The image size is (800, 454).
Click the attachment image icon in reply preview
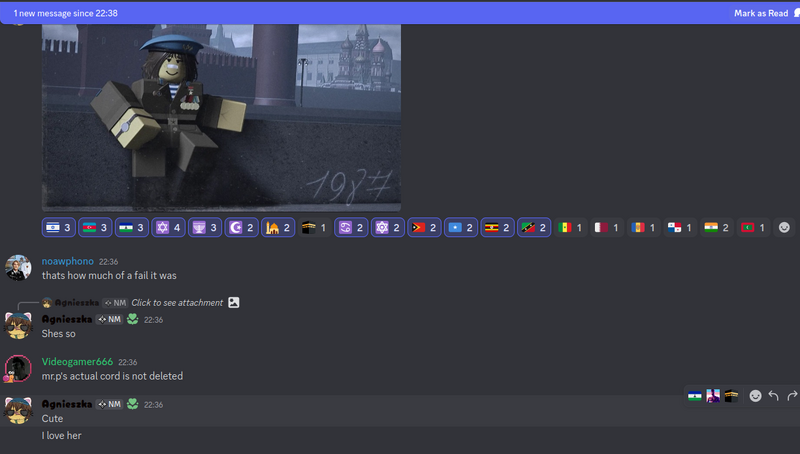(233, 303)
